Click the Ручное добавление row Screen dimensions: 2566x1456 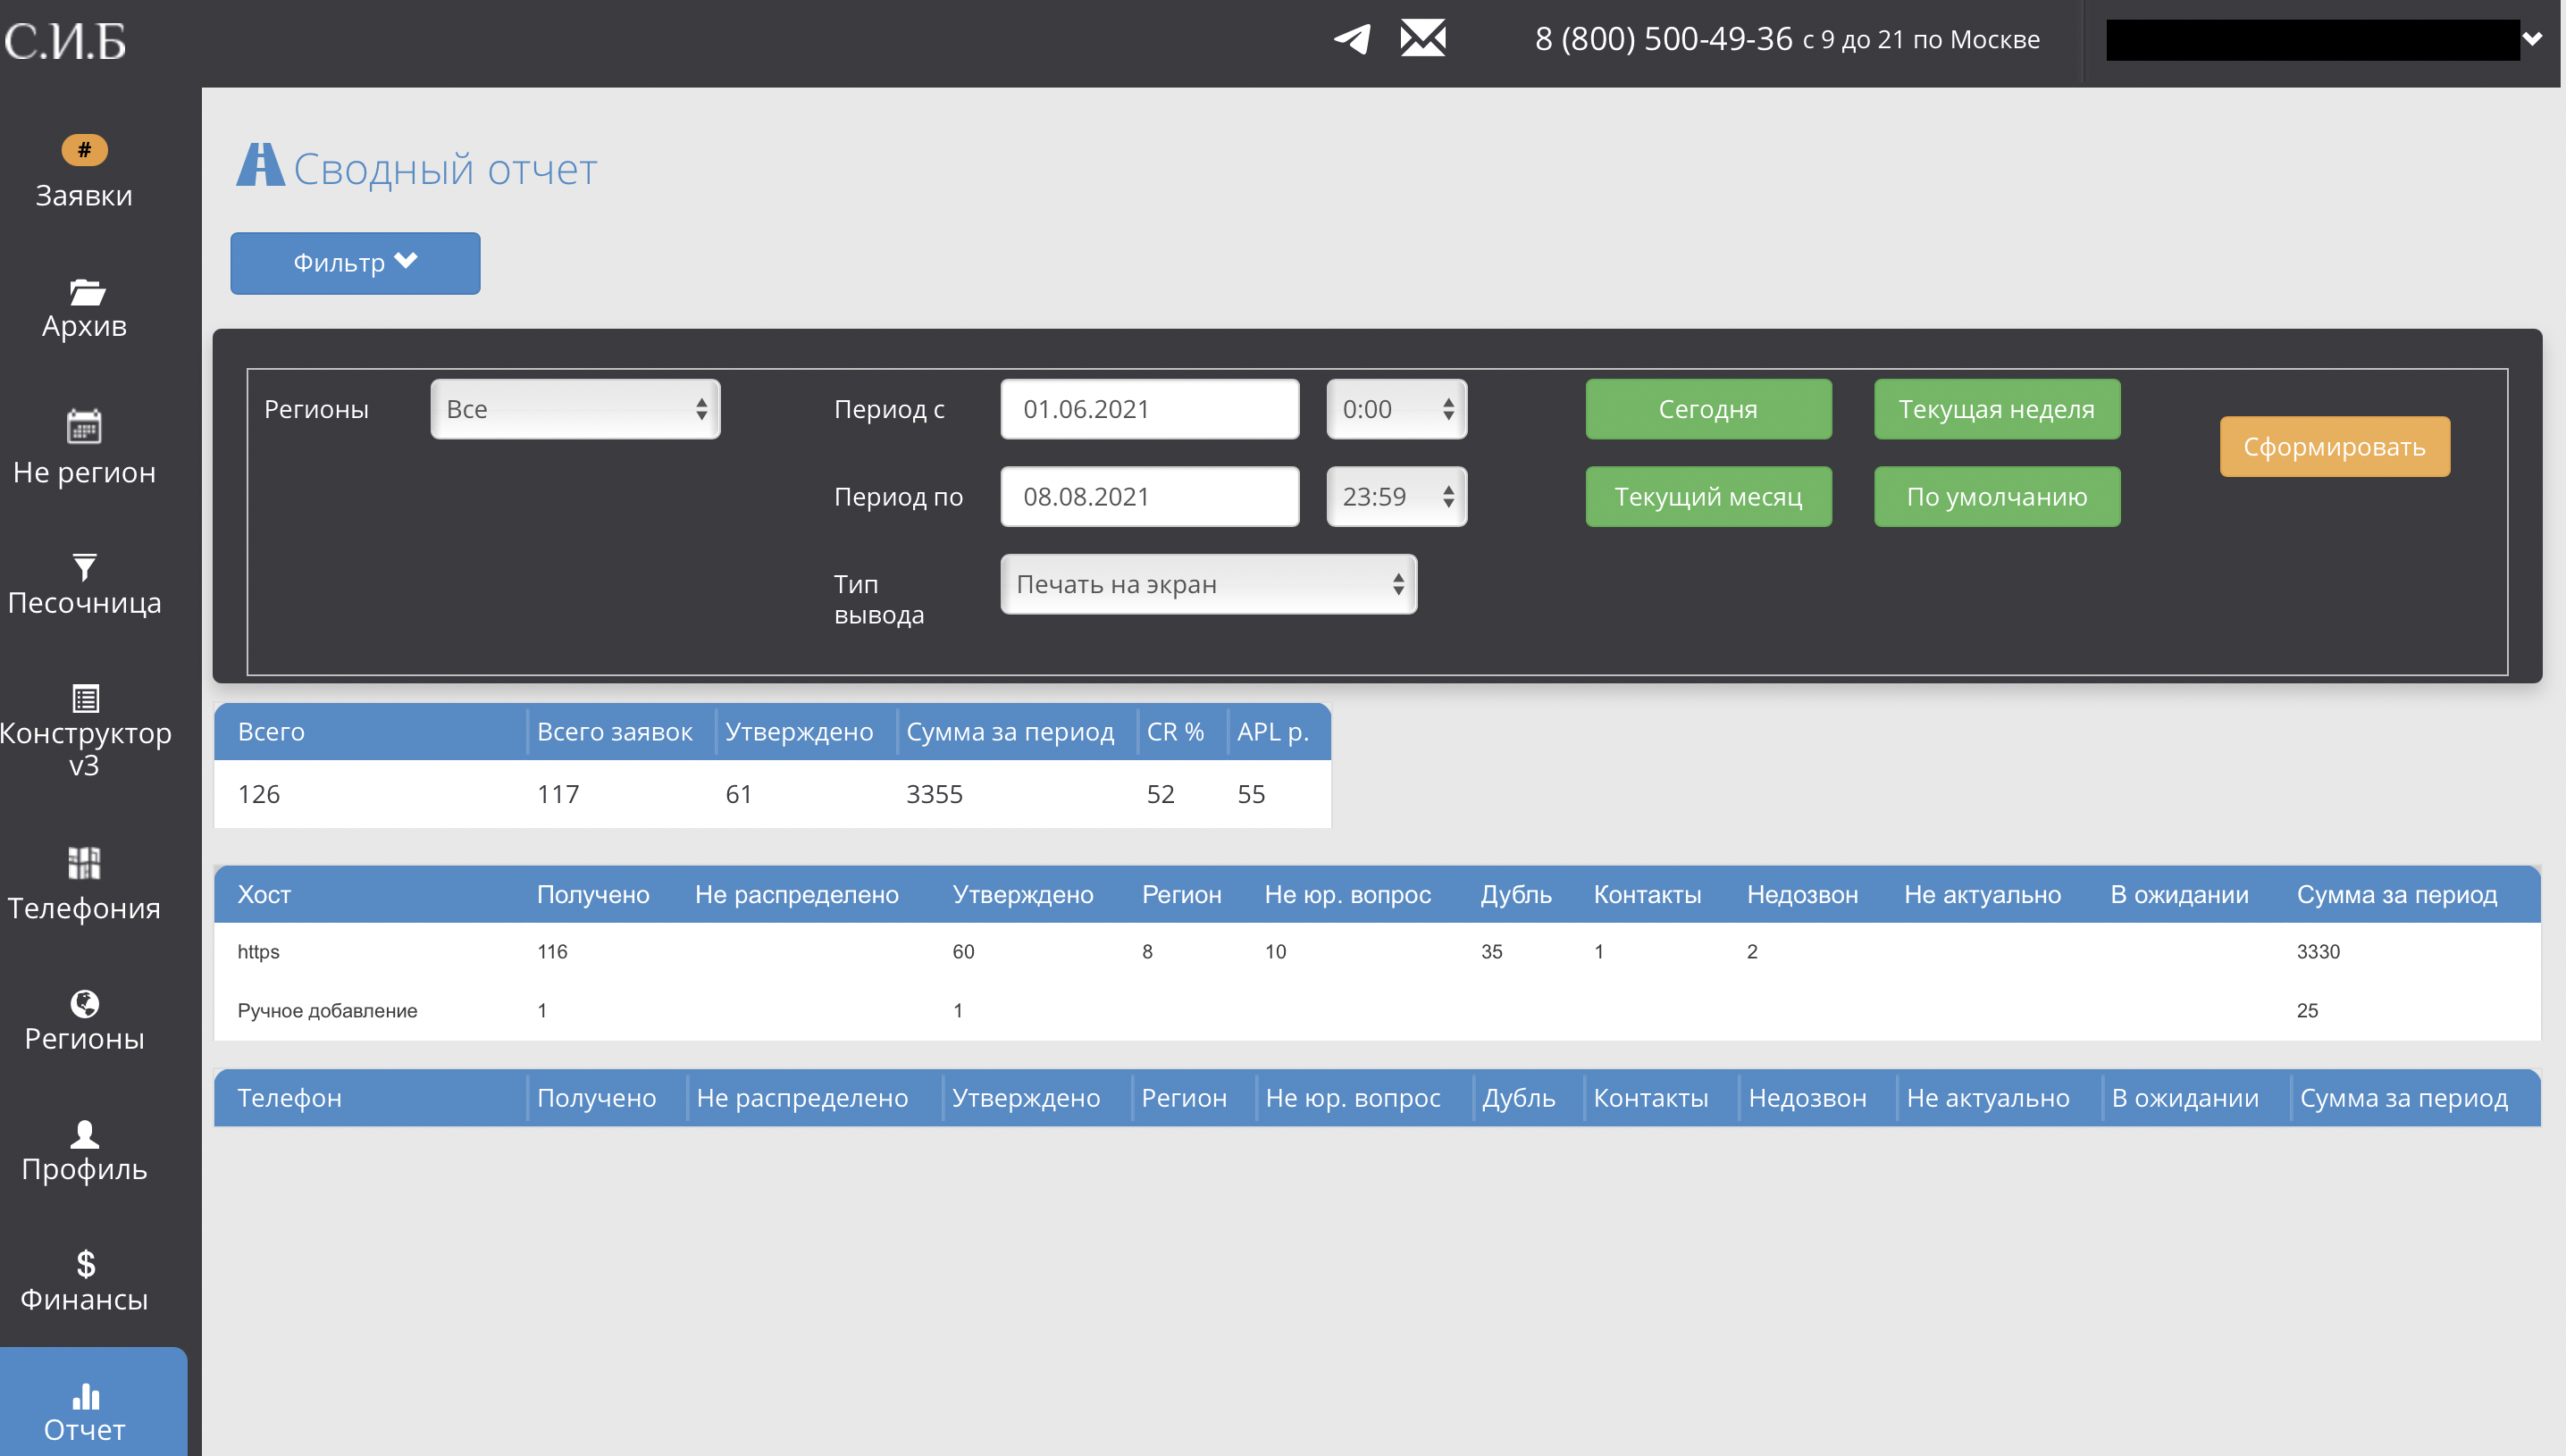click(1377, 1011)
